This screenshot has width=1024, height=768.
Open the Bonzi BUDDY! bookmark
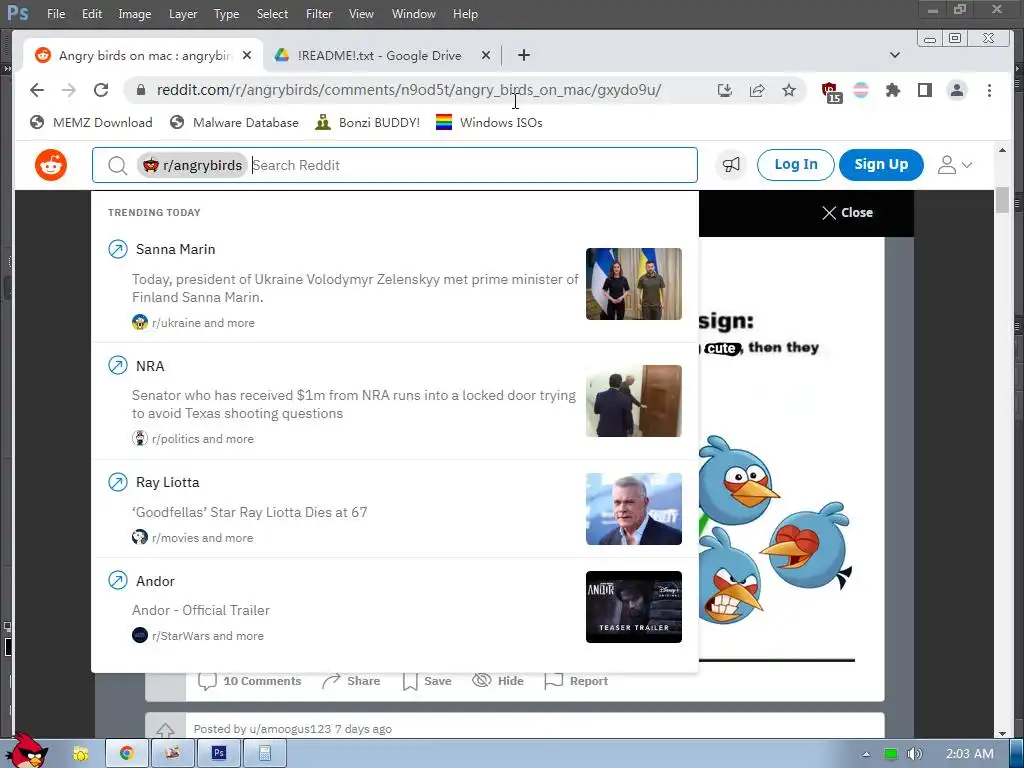click(x=367, y=122)
